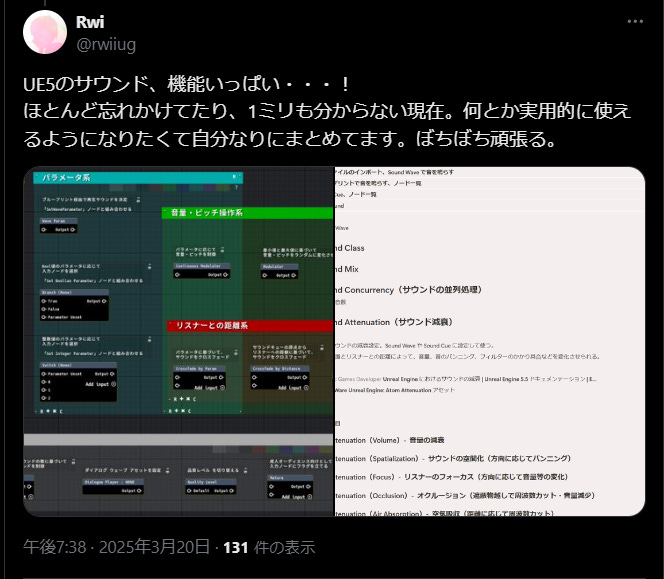Click the Sound Mix heading in the notes
The height and width of the screenshot is (579, 664).
347,269
